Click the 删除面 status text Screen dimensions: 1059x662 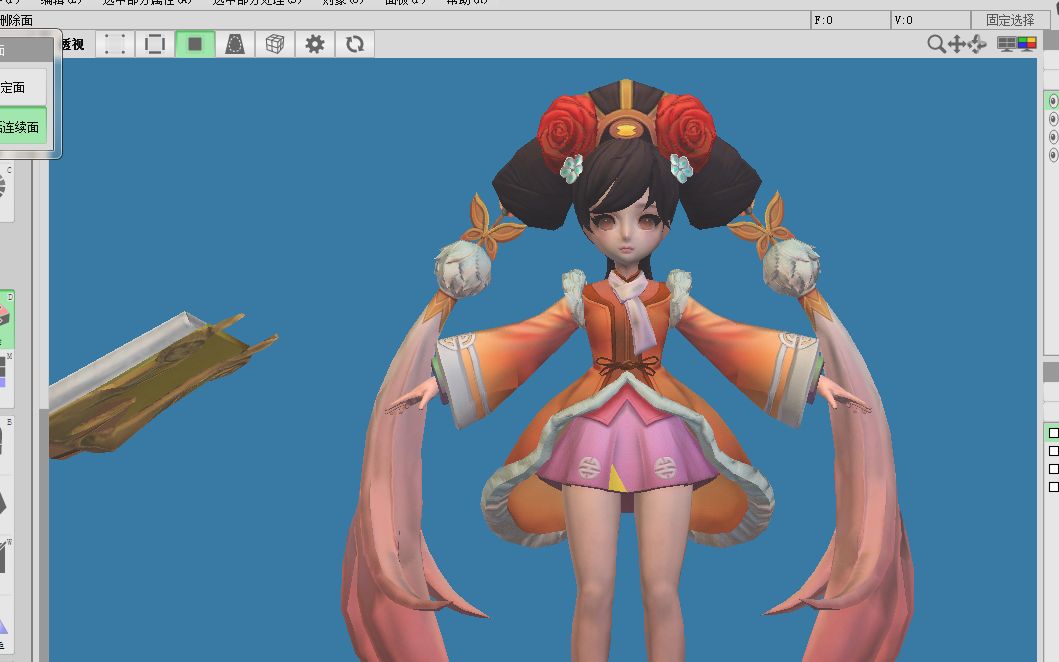tap(16, 20)
